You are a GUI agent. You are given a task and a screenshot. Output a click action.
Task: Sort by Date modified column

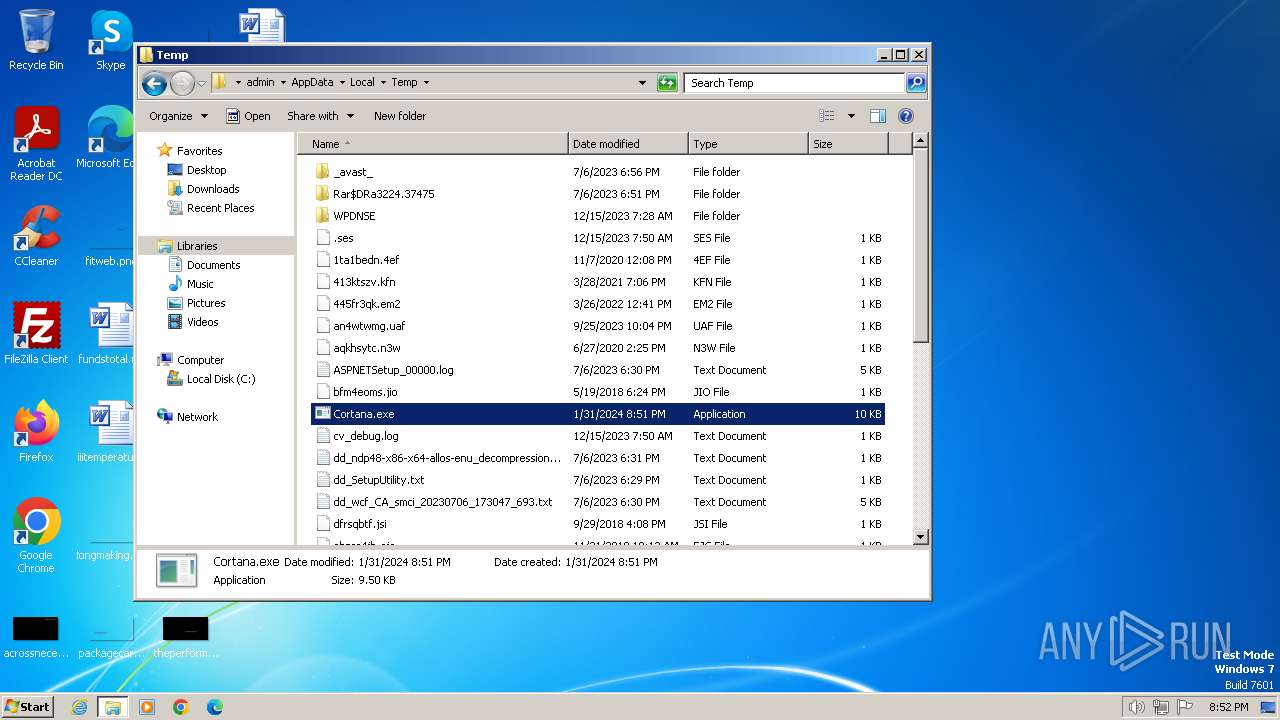[628, 144]
